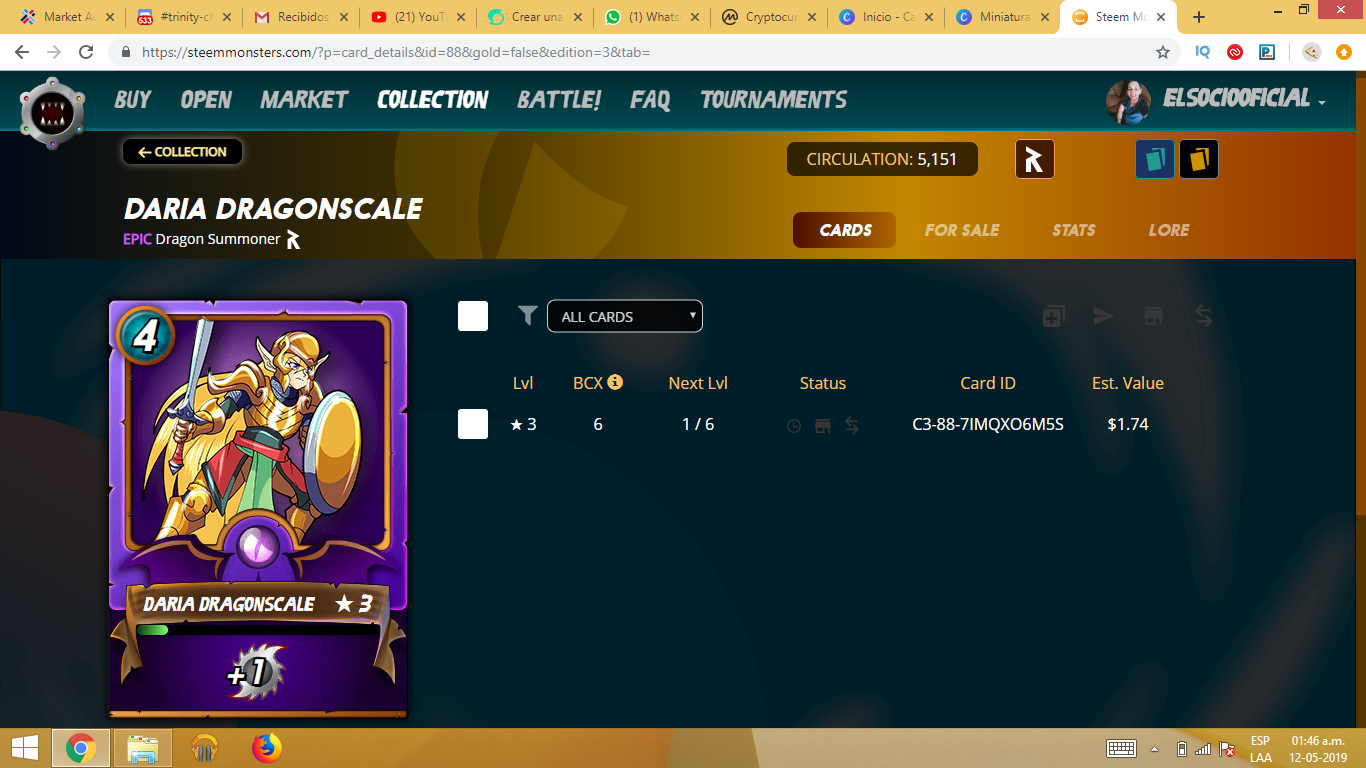Click the Next Lvl value 1 / 6
The image size is (1366, 768).
pos(698,424)
